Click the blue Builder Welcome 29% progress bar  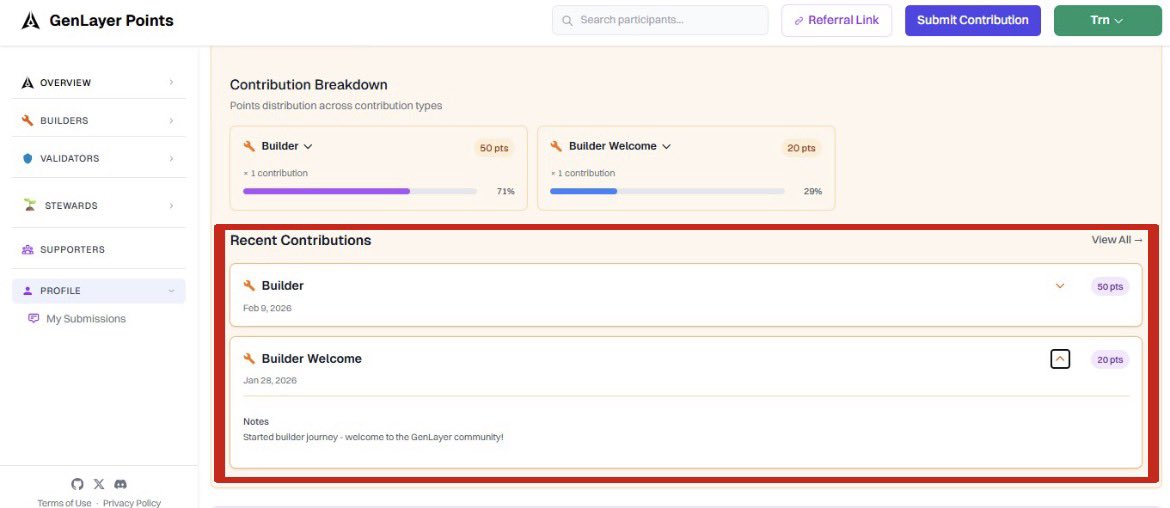coord(584,191)
